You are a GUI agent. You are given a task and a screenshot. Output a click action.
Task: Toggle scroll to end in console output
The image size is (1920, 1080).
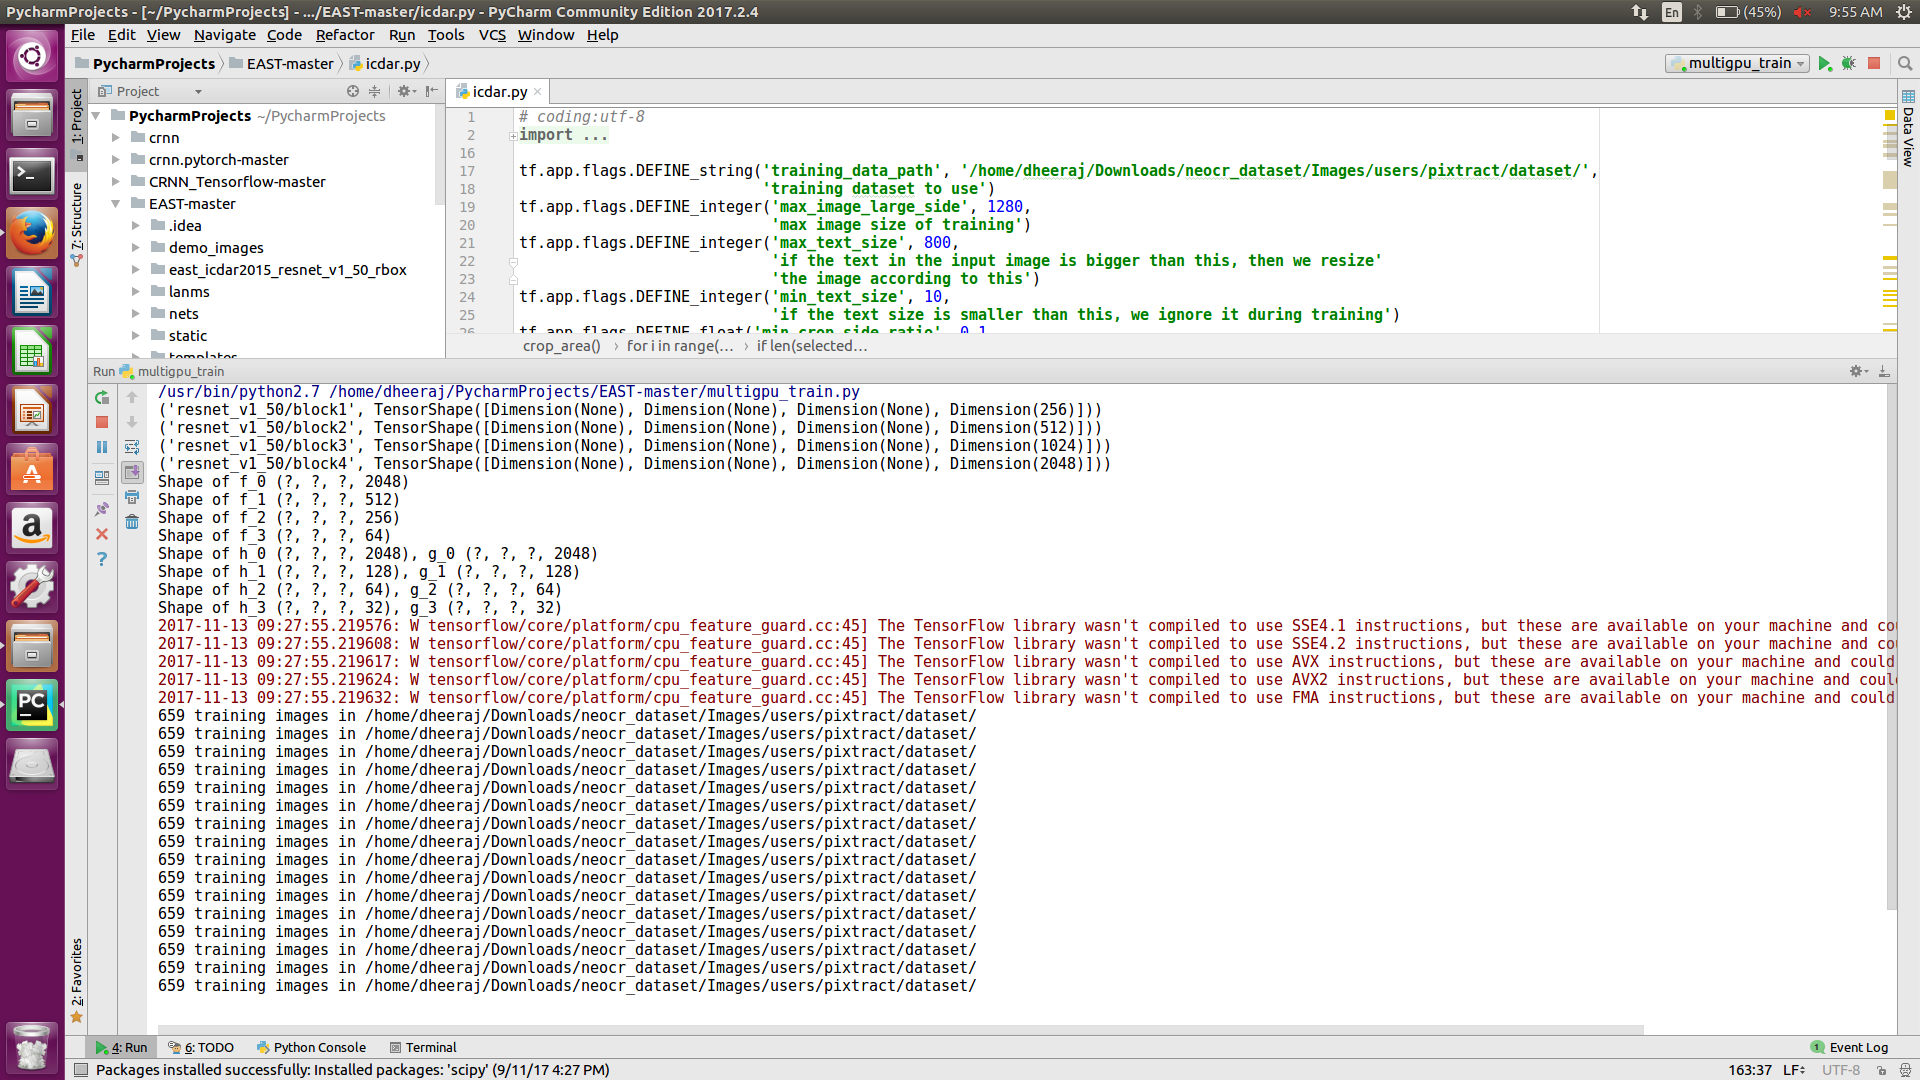pos(132,473)
